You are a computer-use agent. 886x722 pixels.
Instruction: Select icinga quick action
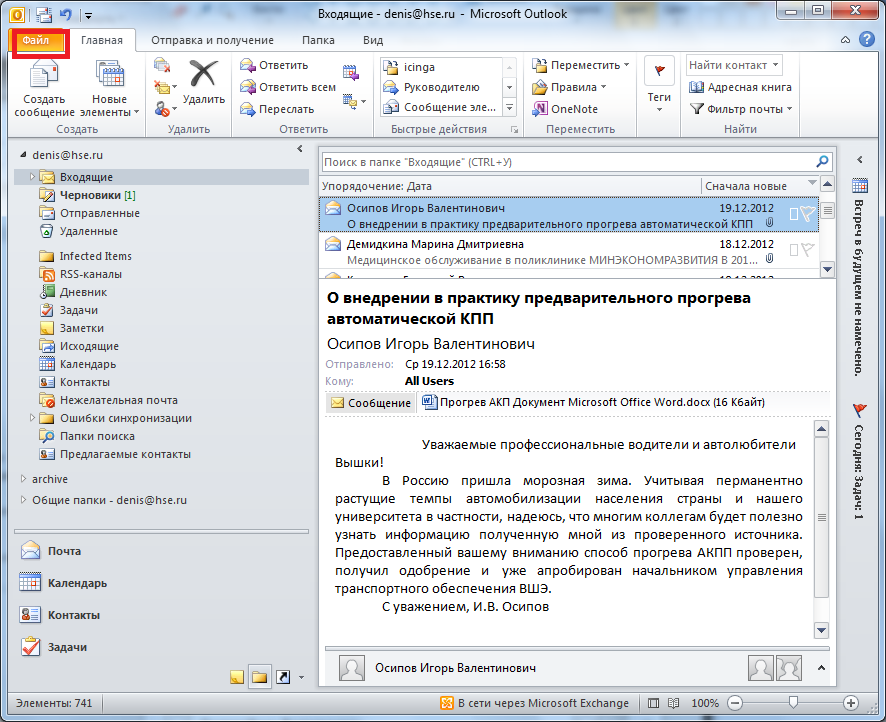pyautogui.click(x=441, y=67)
